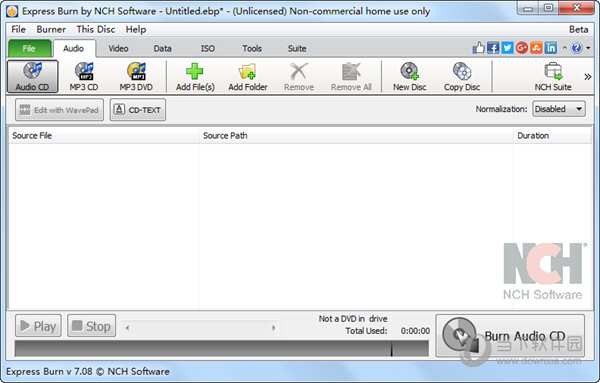Open the File menu
600x383 pixels.
click(x=18, y=29)
